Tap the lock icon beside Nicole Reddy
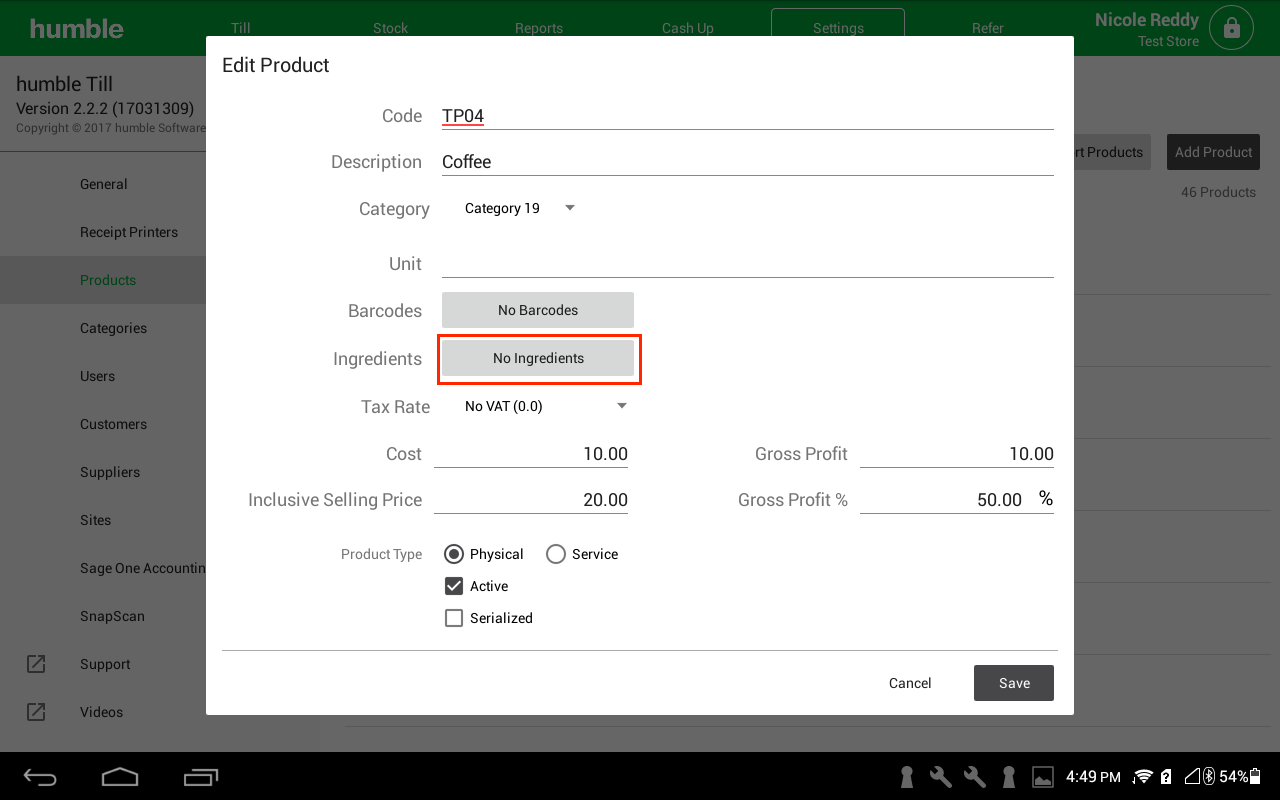Image resolution: width=1280 pixels, height=800 pixels. coord(1231,28)
